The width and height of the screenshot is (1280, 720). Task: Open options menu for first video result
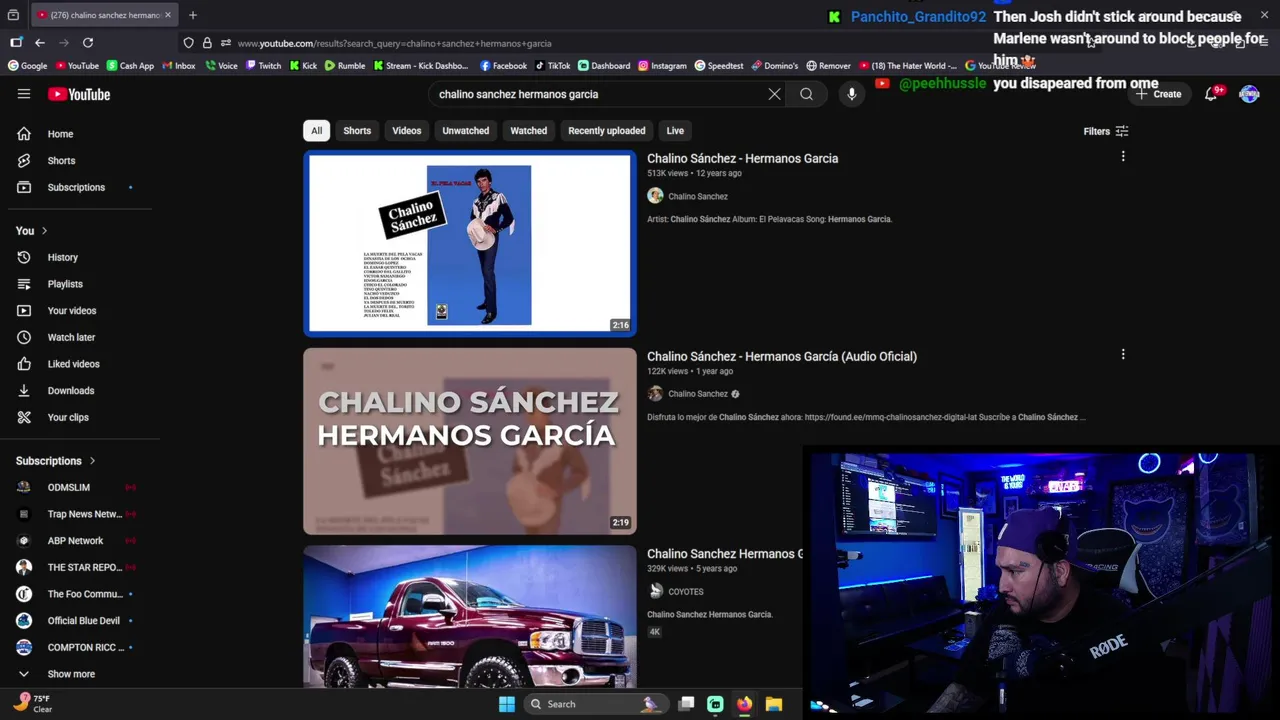pyautogui.click(x=1123, y=157)
